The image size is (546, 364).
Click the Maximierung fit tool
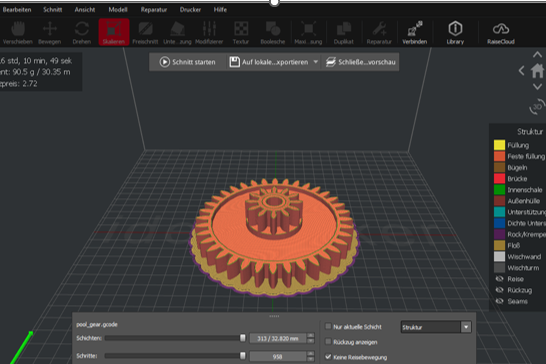click(308, 32)
